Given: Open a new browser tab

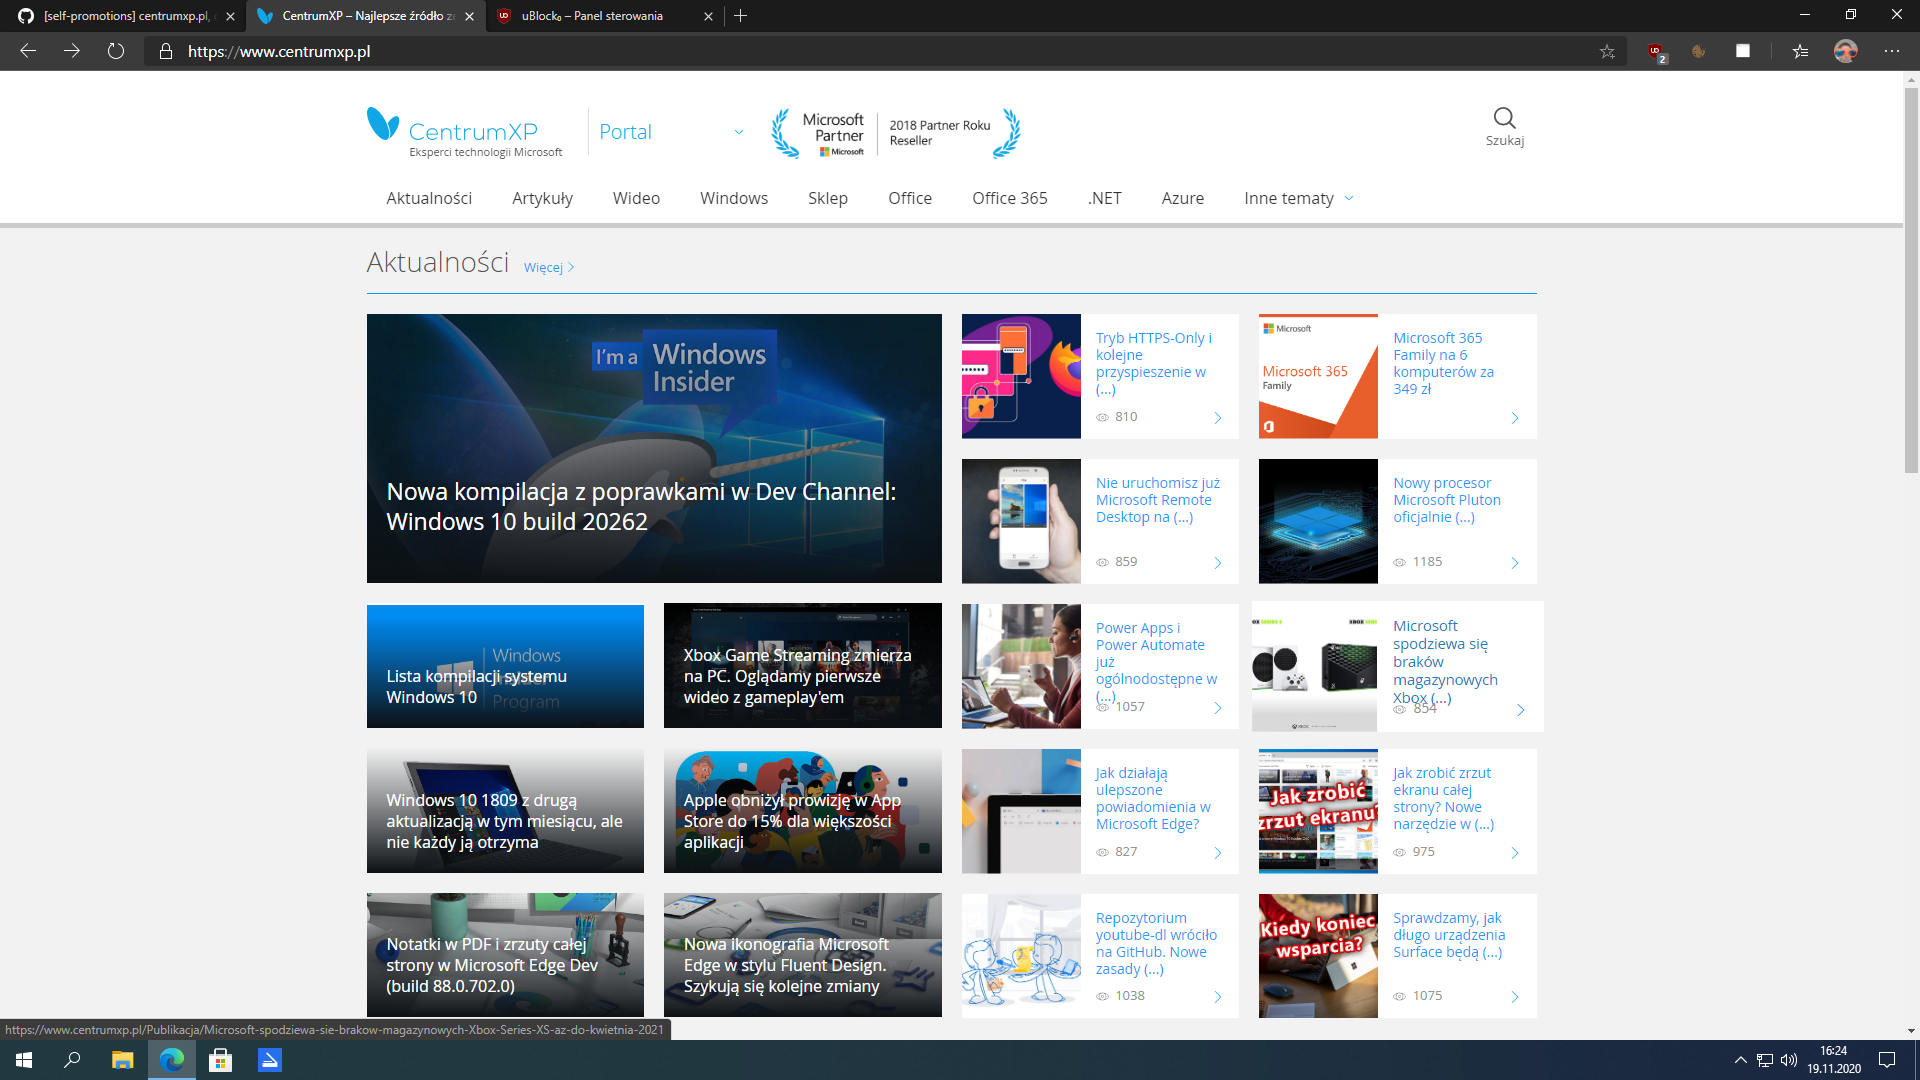Looking at the screenshot, I should [x=741, y=16].
